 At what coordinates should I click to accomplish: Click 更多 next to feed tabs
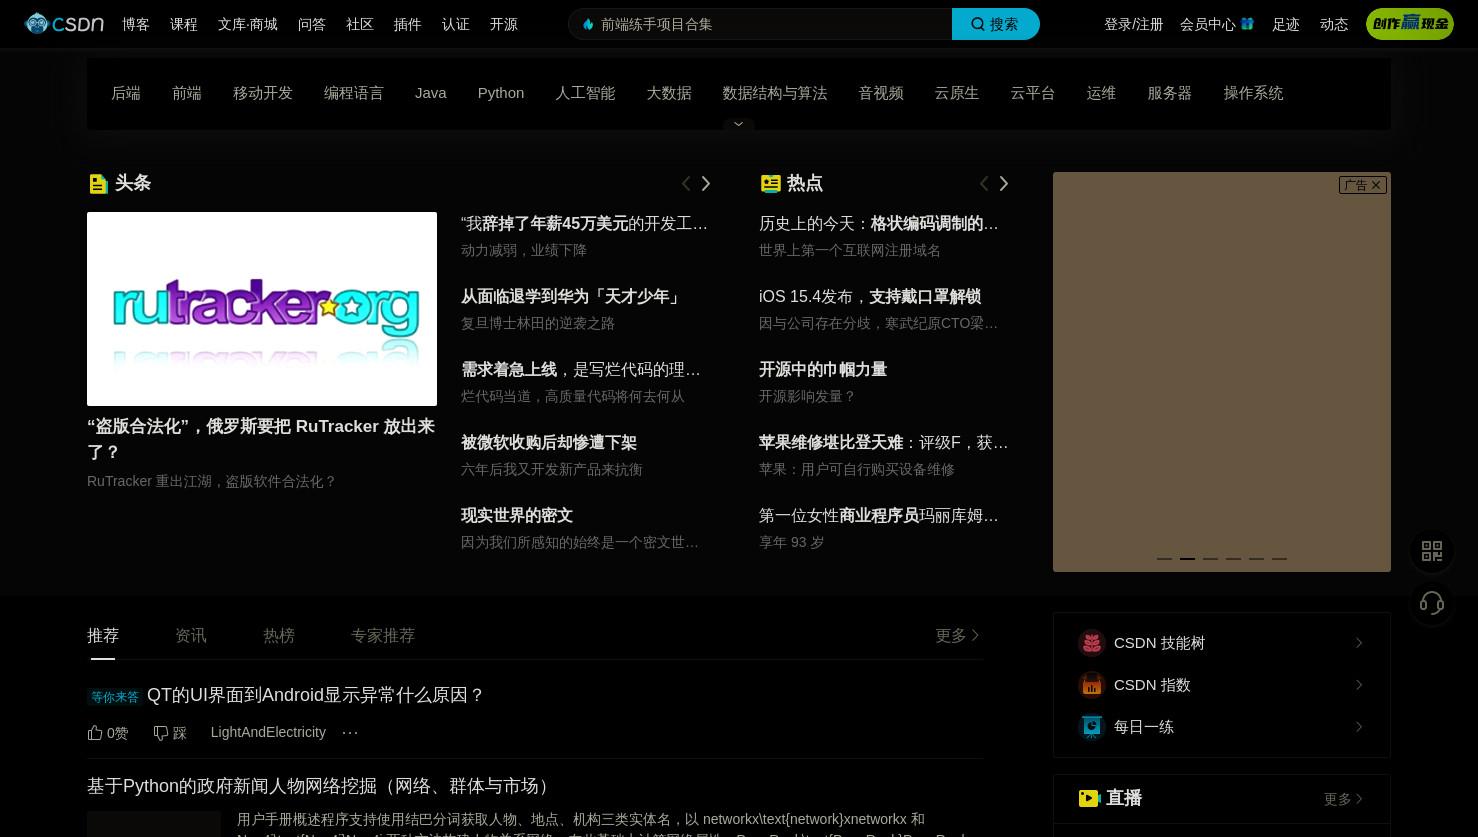(958, 636)
